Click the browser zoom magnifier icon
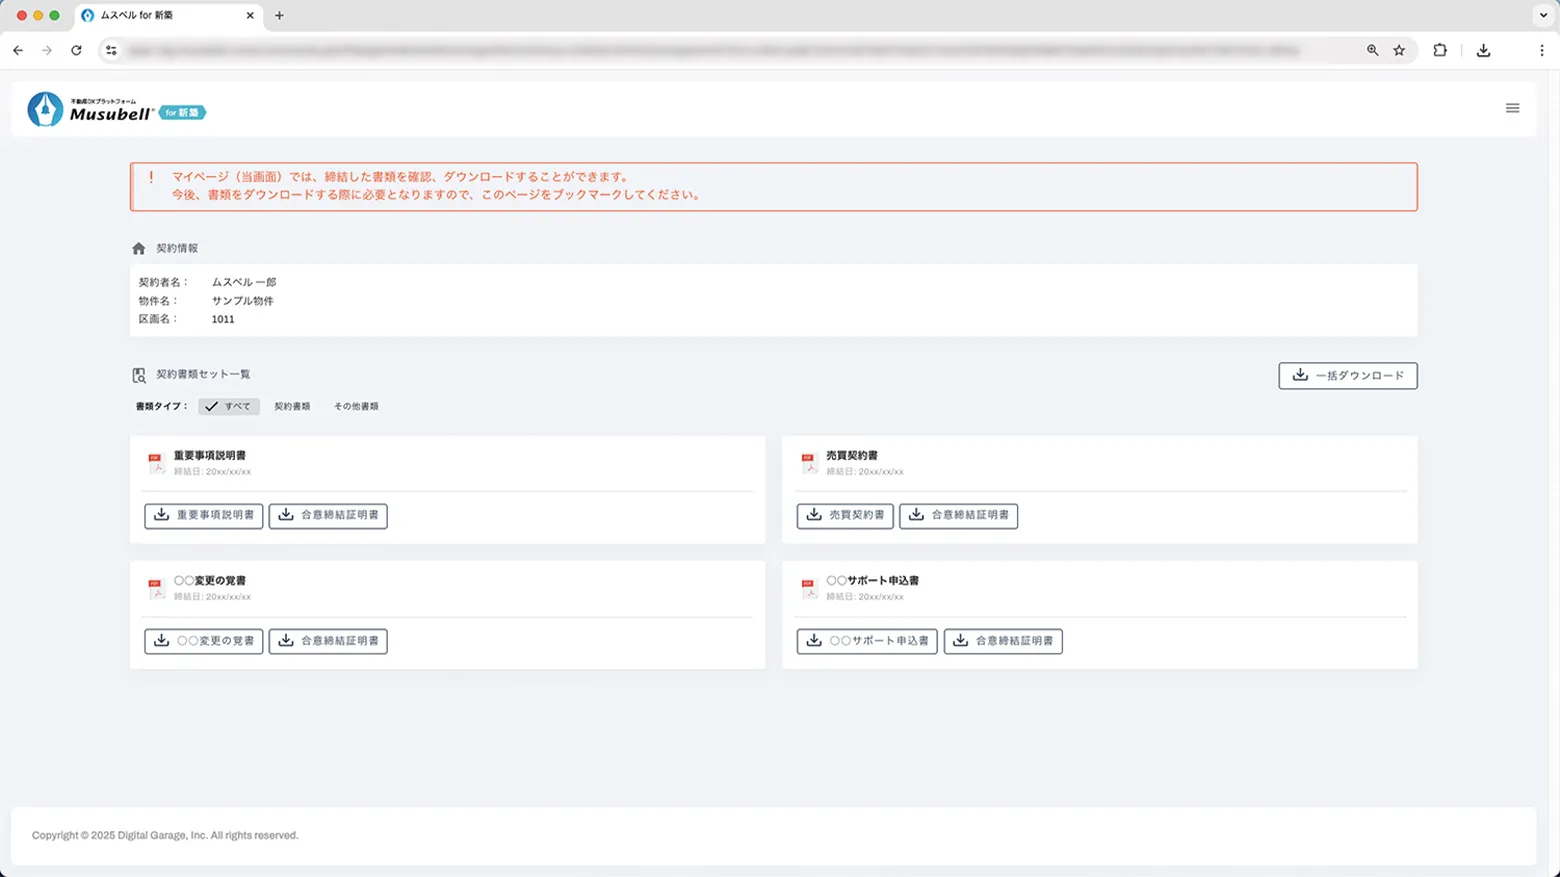The height and width of the screenshot is (877, 1560). coord(1372,50)
